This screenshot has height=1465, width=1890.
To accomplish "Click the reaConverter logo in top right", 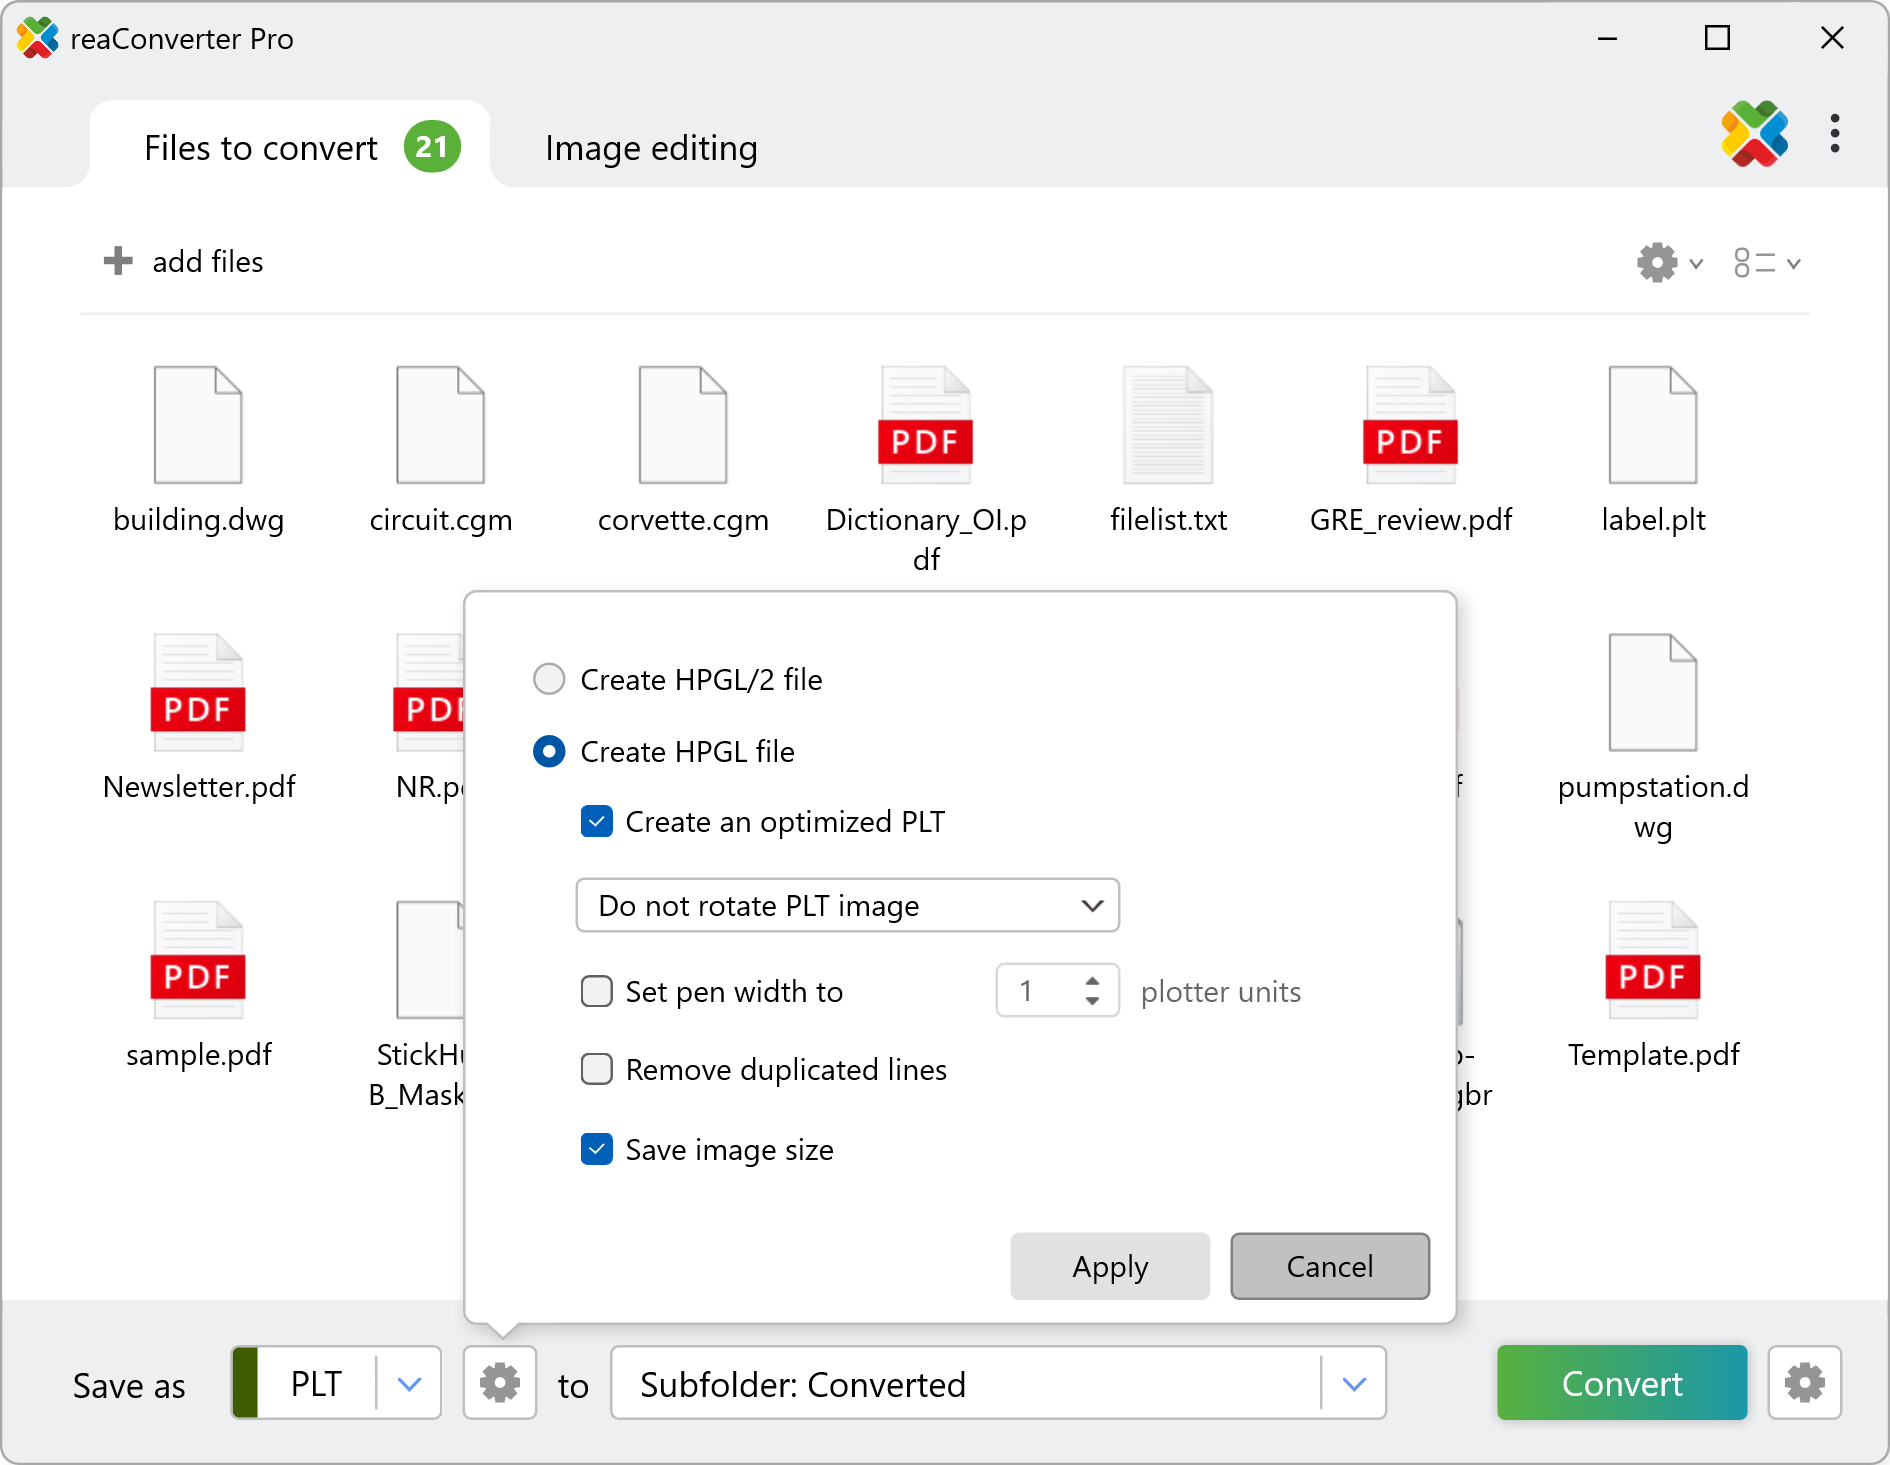I will coord(1754,134).
